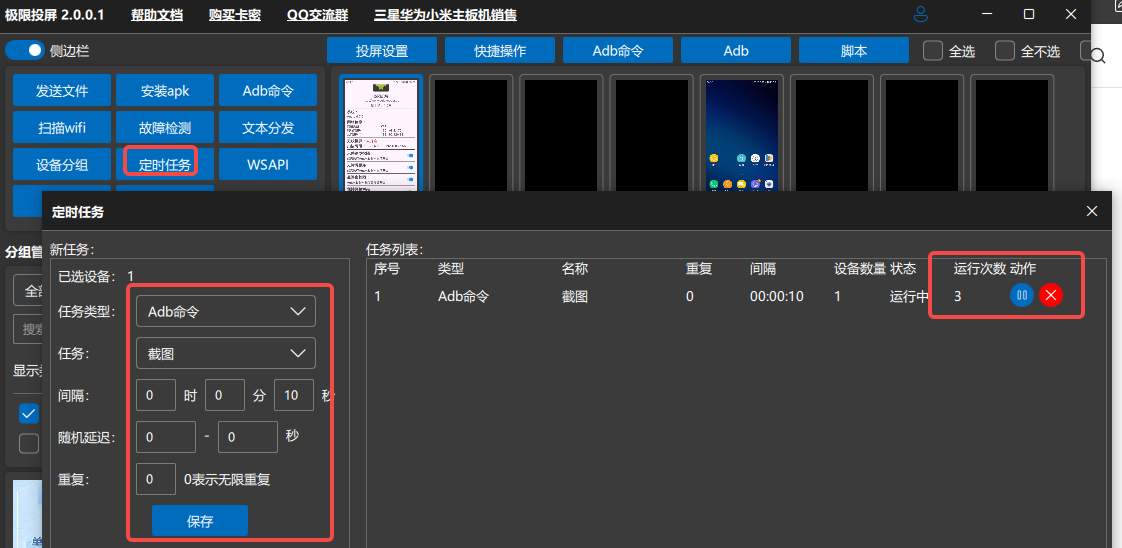Image resolution: width=1122 pixels, height=548 pixels.
Task: Click the 运行中 status of task 1
Action: 909,295
